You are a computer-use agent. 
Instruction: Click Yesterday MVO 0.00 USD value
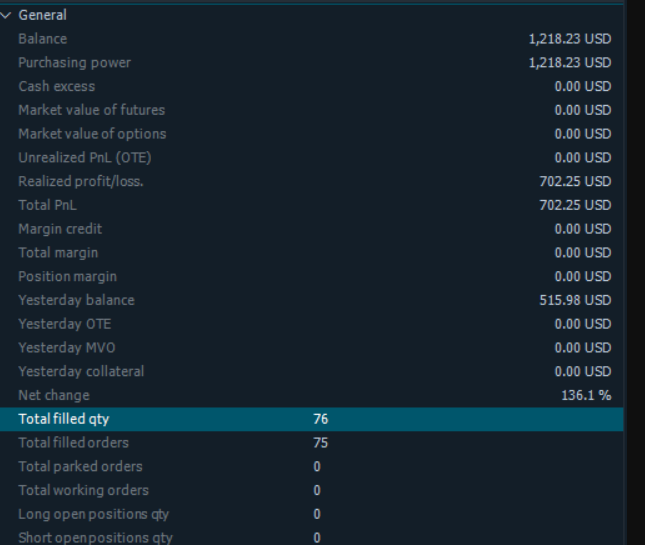tap(583, 348)
